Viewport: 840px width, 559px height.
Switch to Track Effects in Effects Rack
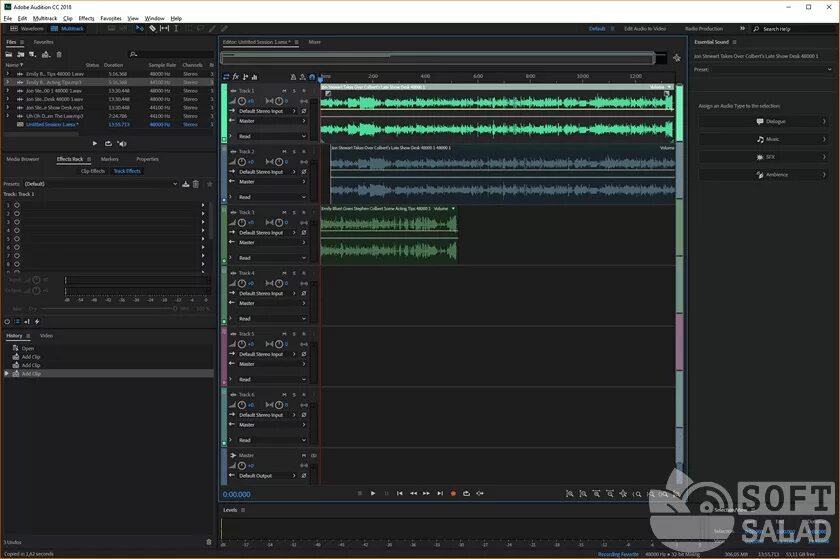(127, 171)
